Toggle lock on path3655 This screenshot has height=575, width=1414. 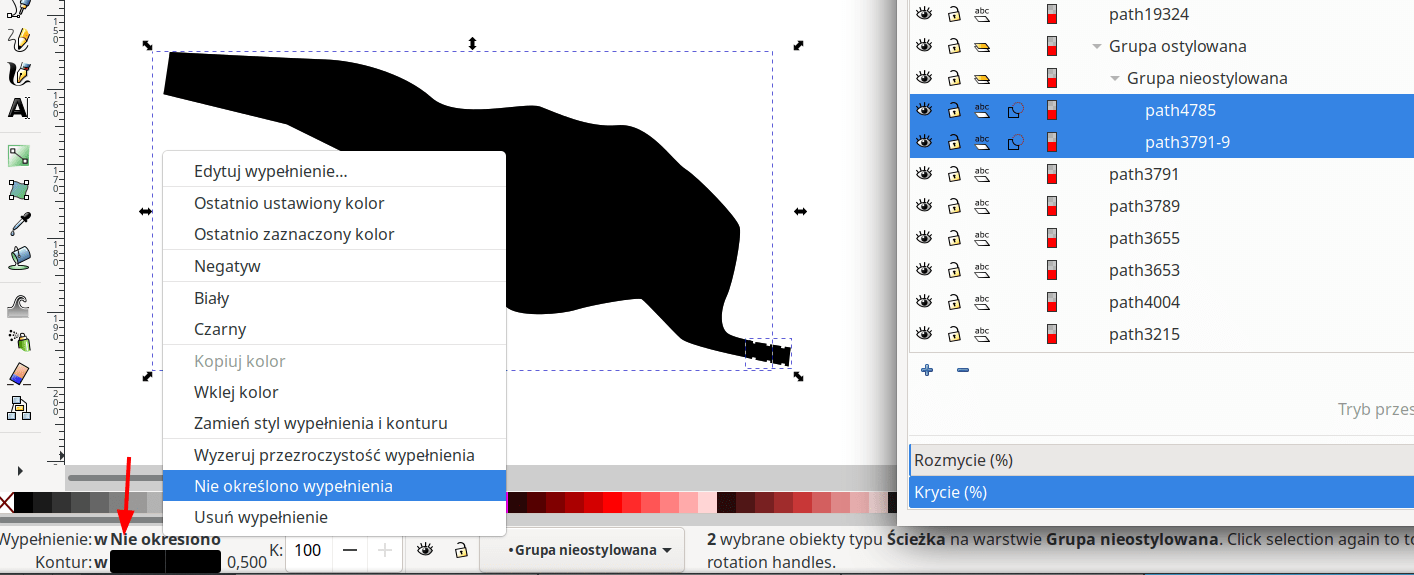(954, 238)
